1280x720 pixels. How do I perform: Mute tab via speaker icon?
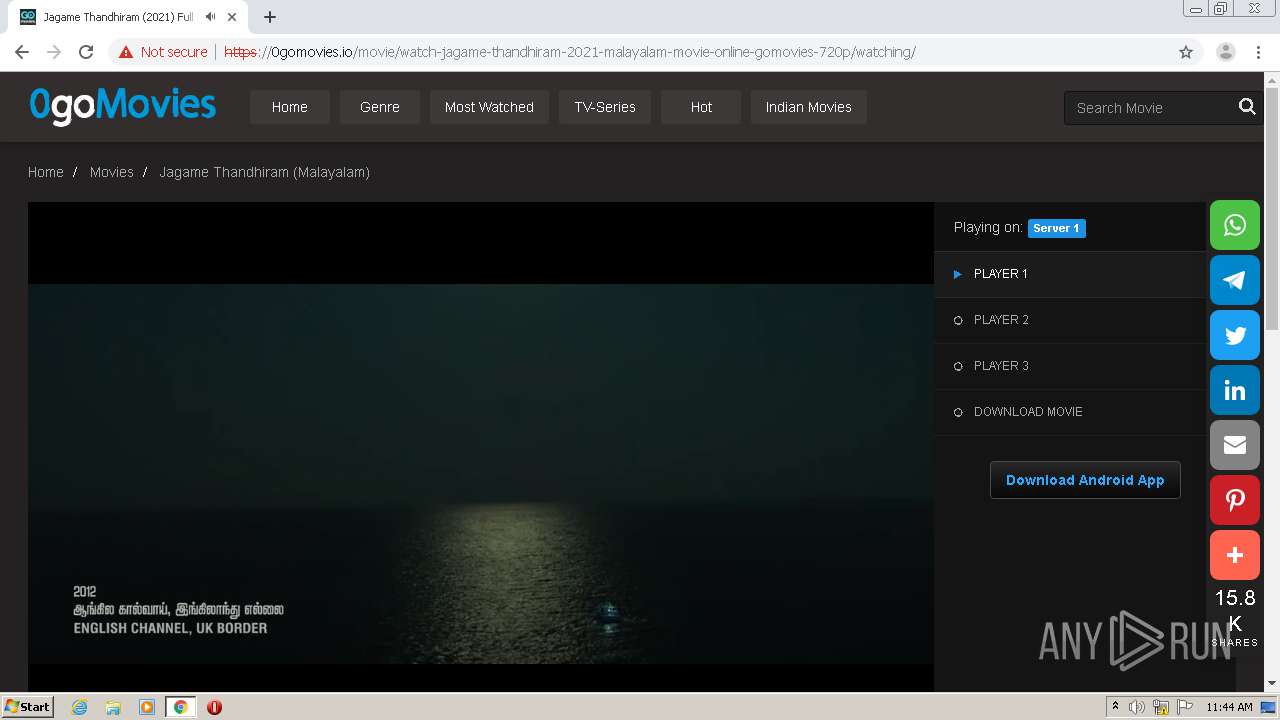[210, 17]
